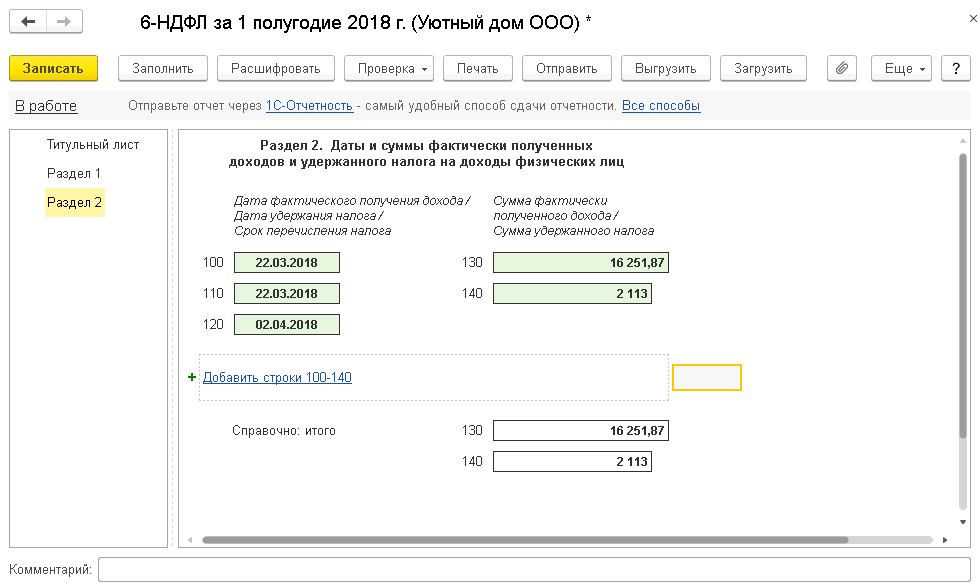Switch to Раздел 1 section
The width and height of the screenshot is (980, 588).
(74, 173)
